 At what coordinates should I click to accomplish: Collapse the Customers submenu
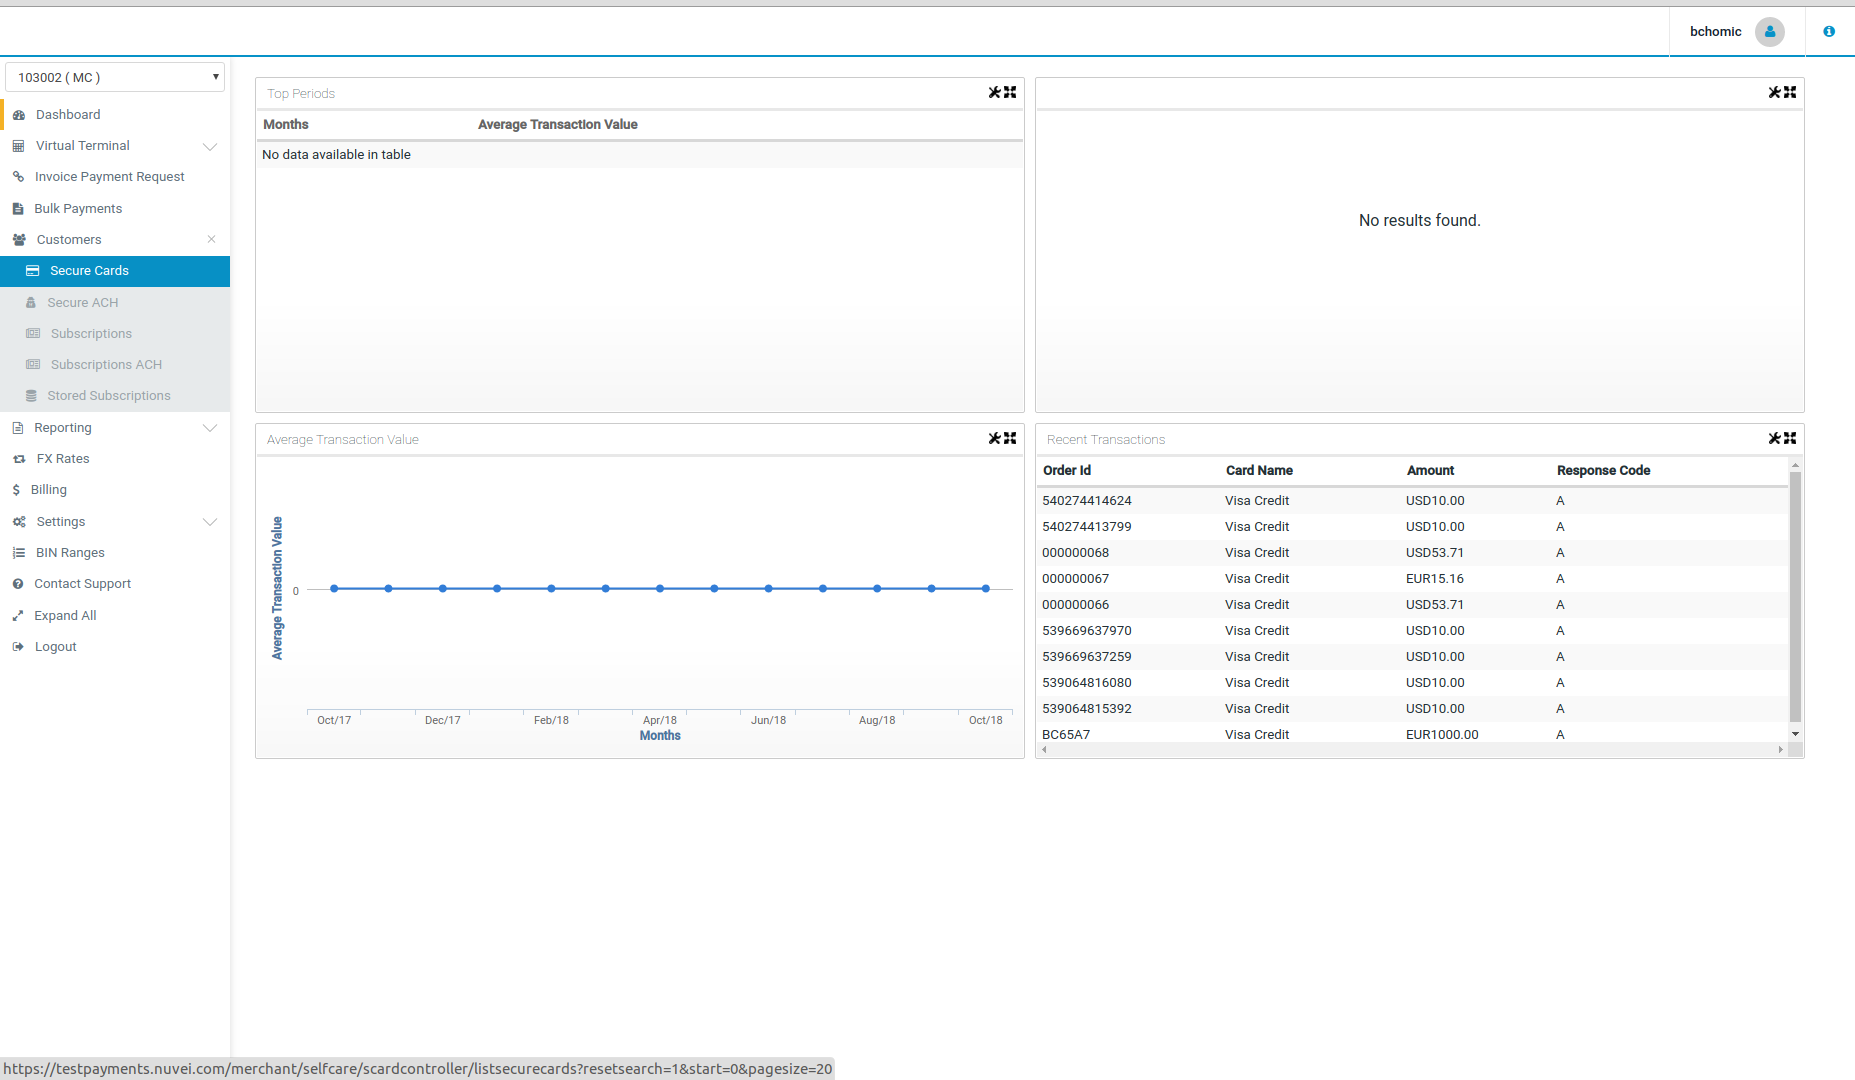(211, 239)
